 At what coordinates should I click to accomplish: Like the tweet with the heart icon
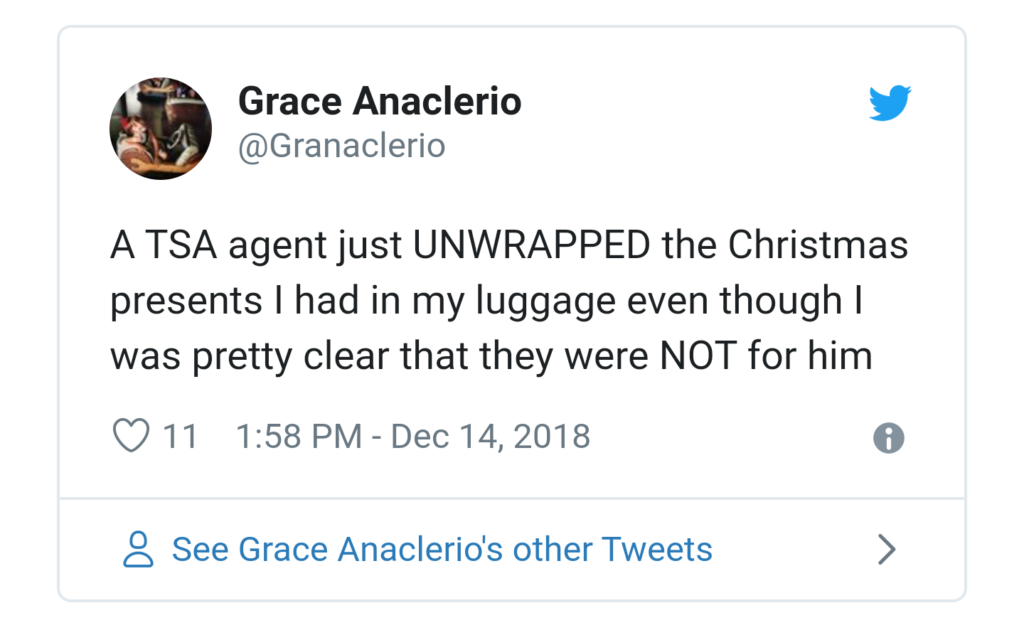coord(131,435)
